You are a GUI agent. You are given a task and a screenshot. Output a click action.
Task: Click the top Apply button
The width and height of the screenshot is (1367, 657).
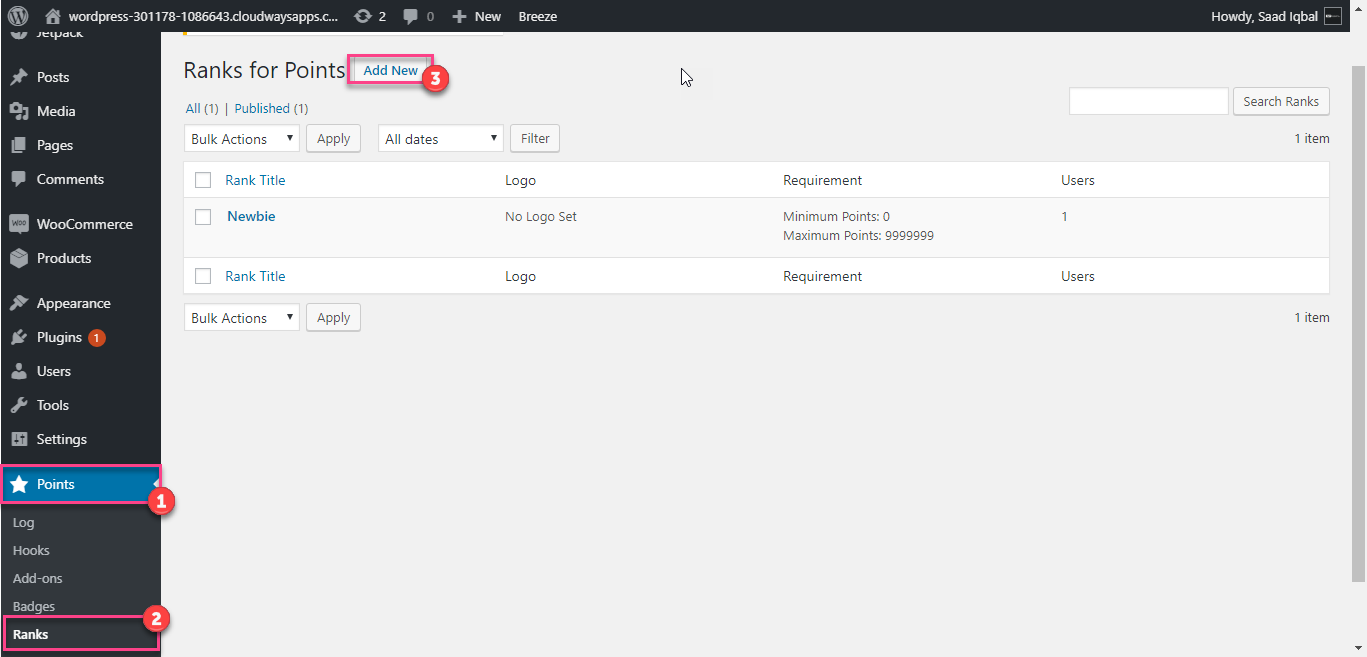click(333, 139)
